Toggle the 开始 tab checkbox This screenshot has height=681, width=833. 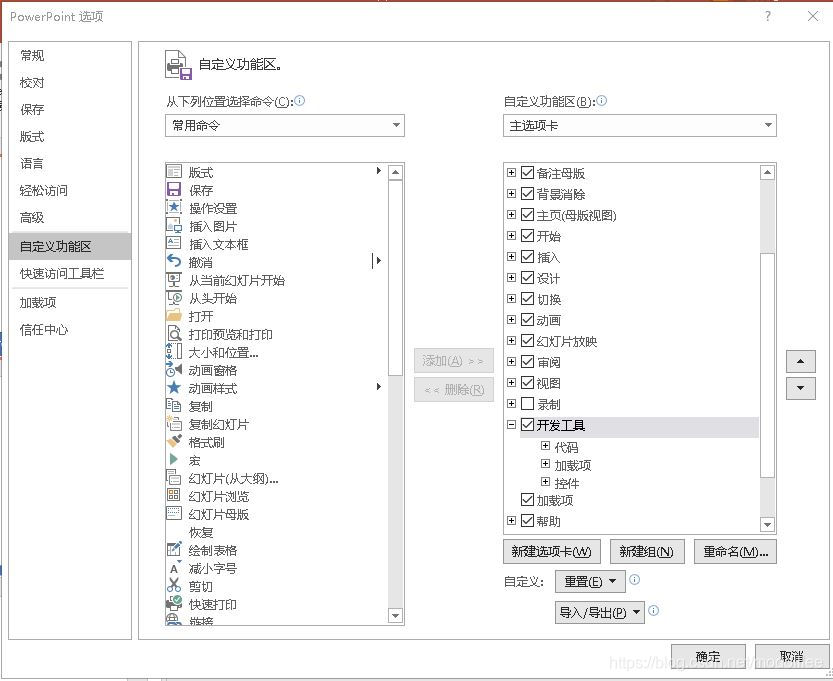527,236
